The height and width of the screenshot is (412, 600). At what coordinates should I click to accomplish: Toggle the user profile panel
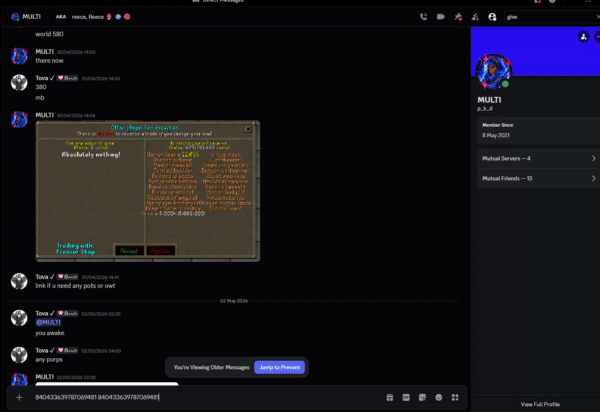[492, 17]
